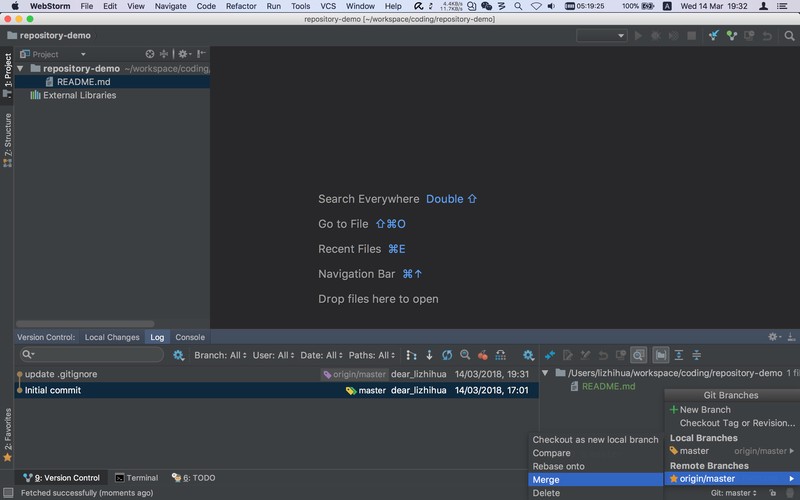Open the VCS menu
Viewport: 800px width, 500px height.
(x=328, y=6)
